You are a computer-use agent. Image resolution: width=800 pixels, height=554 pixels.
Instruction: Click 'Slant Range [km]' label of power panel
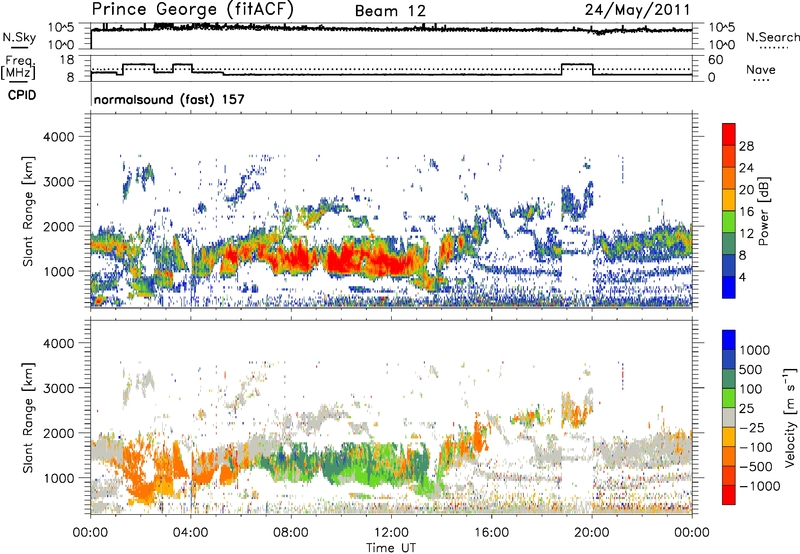(29, 211)
